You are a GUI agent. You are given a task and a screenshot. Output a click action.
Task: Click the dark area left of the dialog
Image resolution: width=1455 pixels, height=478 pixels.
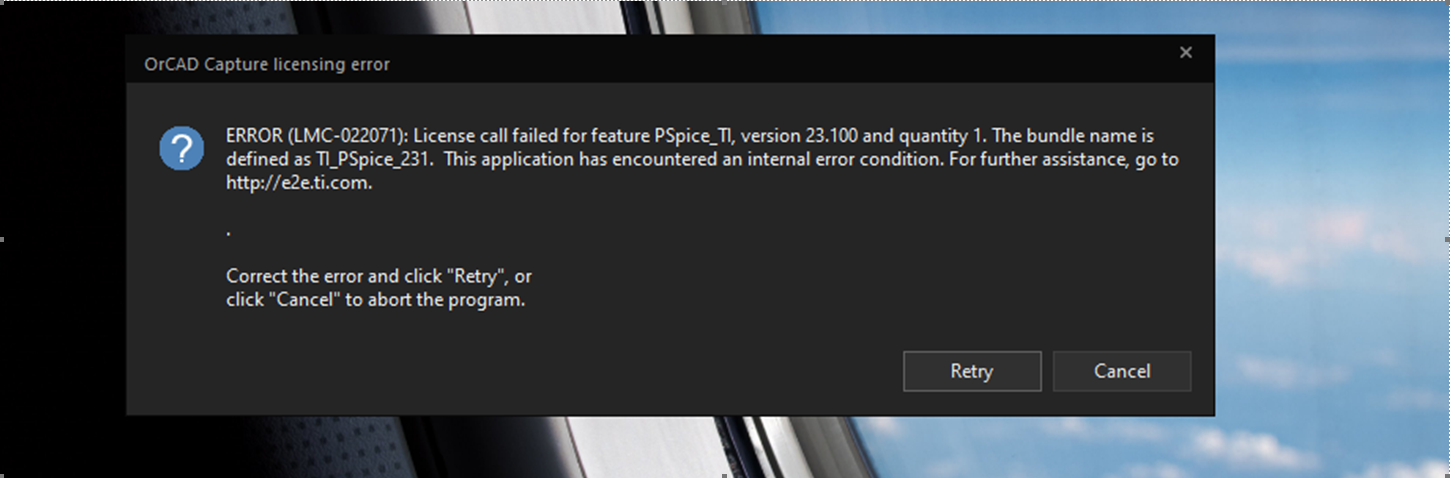click(x=62, y=240)
